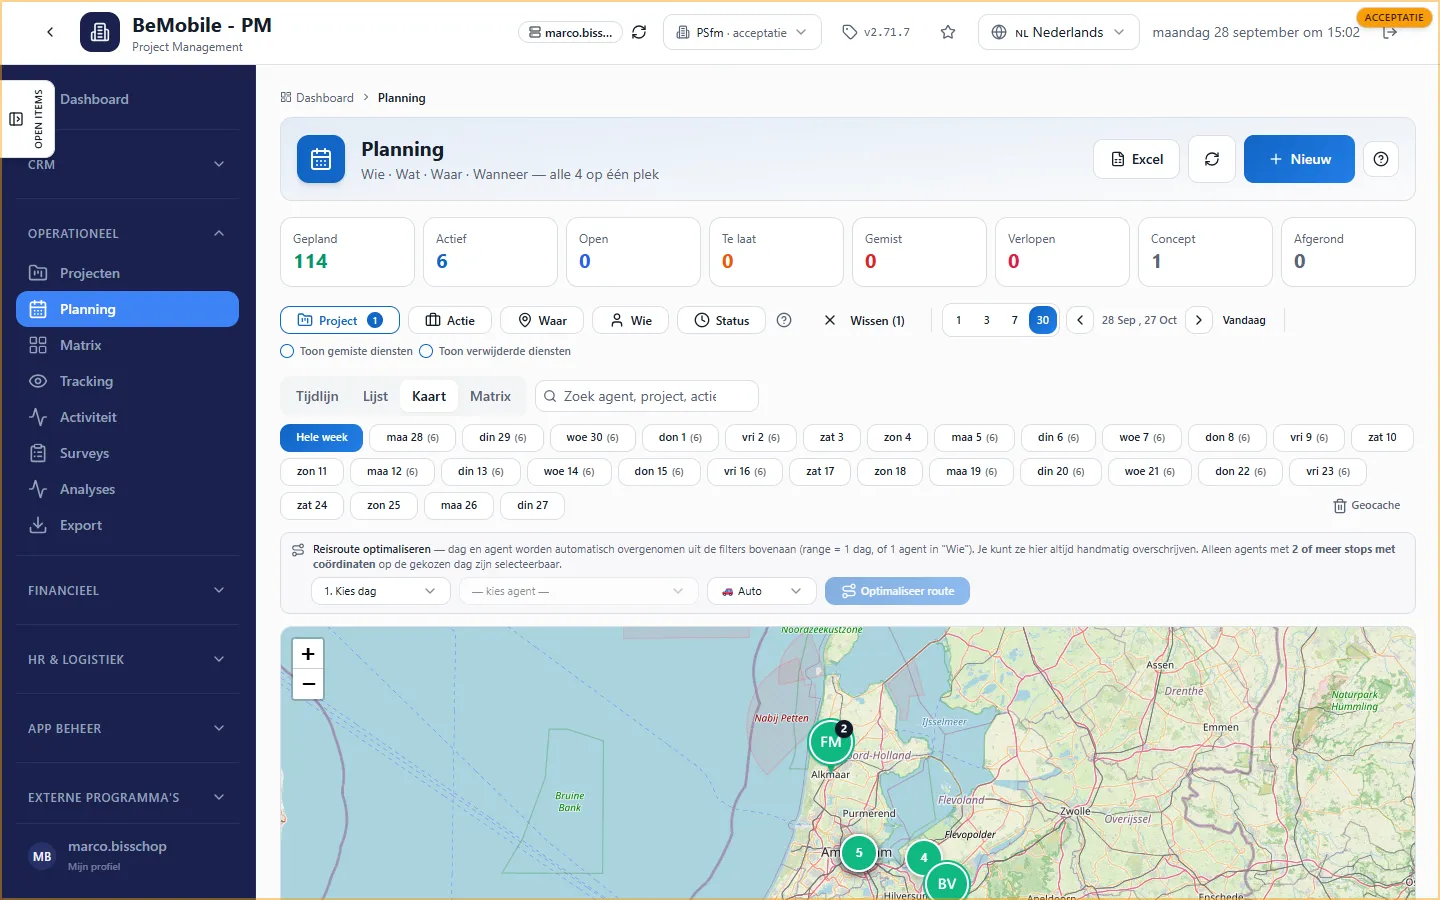This screenshot has width=1440, height=900.
Task: Click the green cluster marker labeled 4
Action: click(924, 858)
